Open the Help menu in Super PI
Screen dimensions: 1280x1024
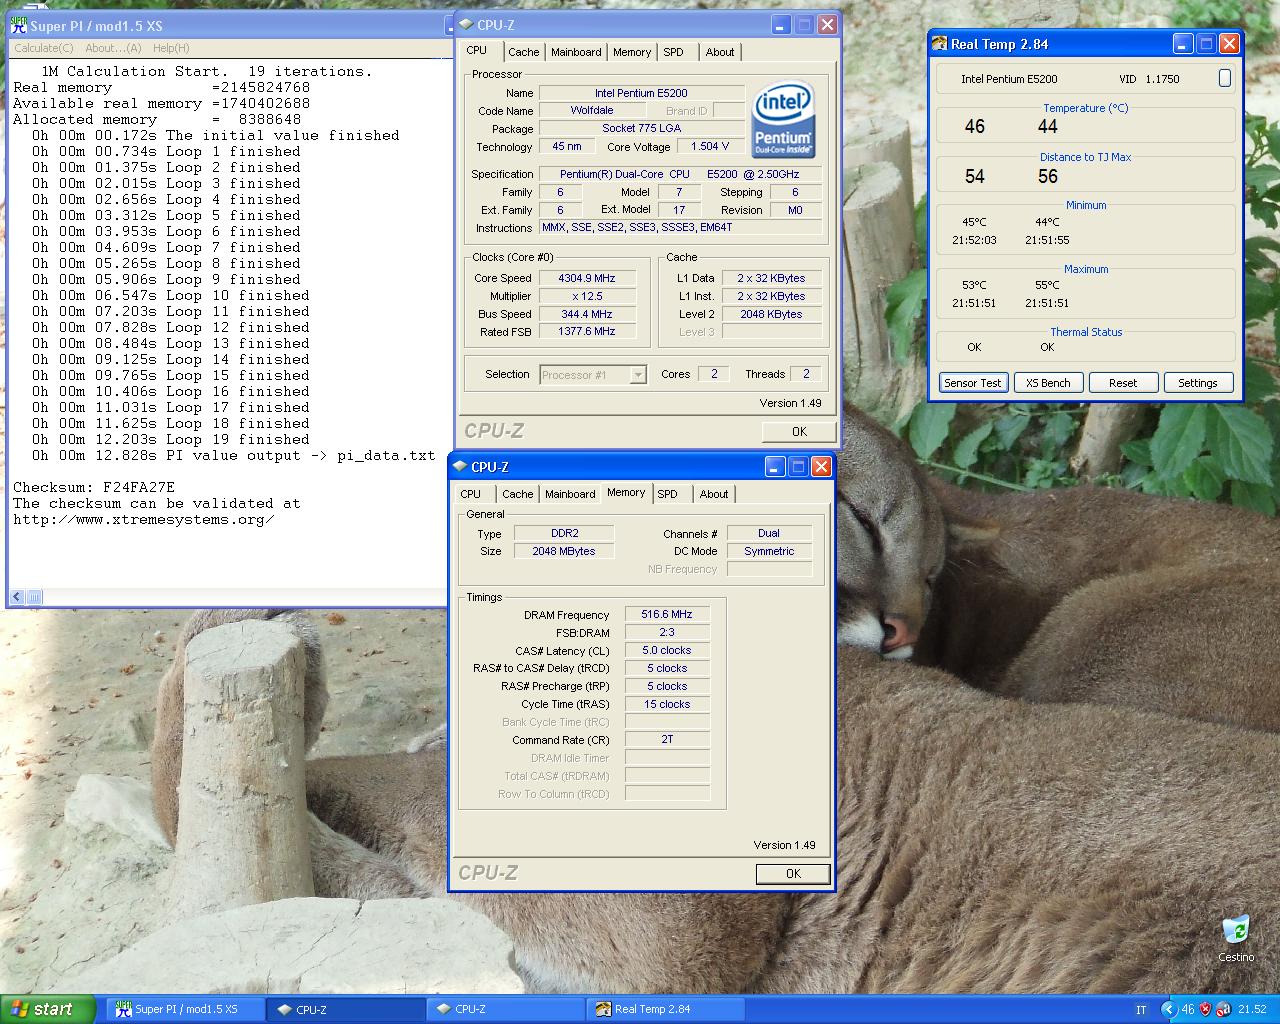[170, 48]
